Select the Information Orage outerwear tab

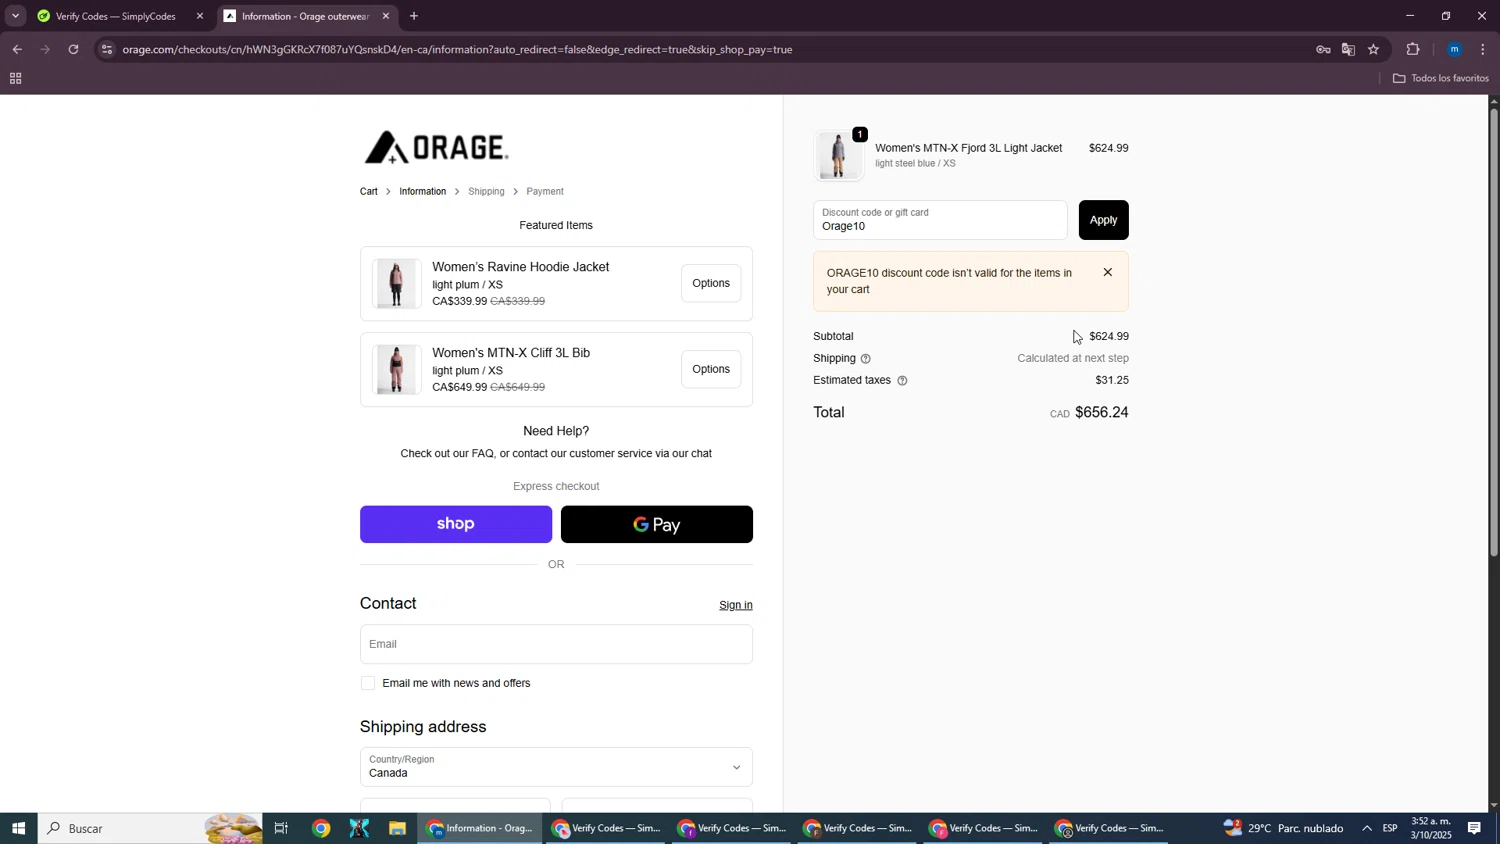tap(307, 16)
